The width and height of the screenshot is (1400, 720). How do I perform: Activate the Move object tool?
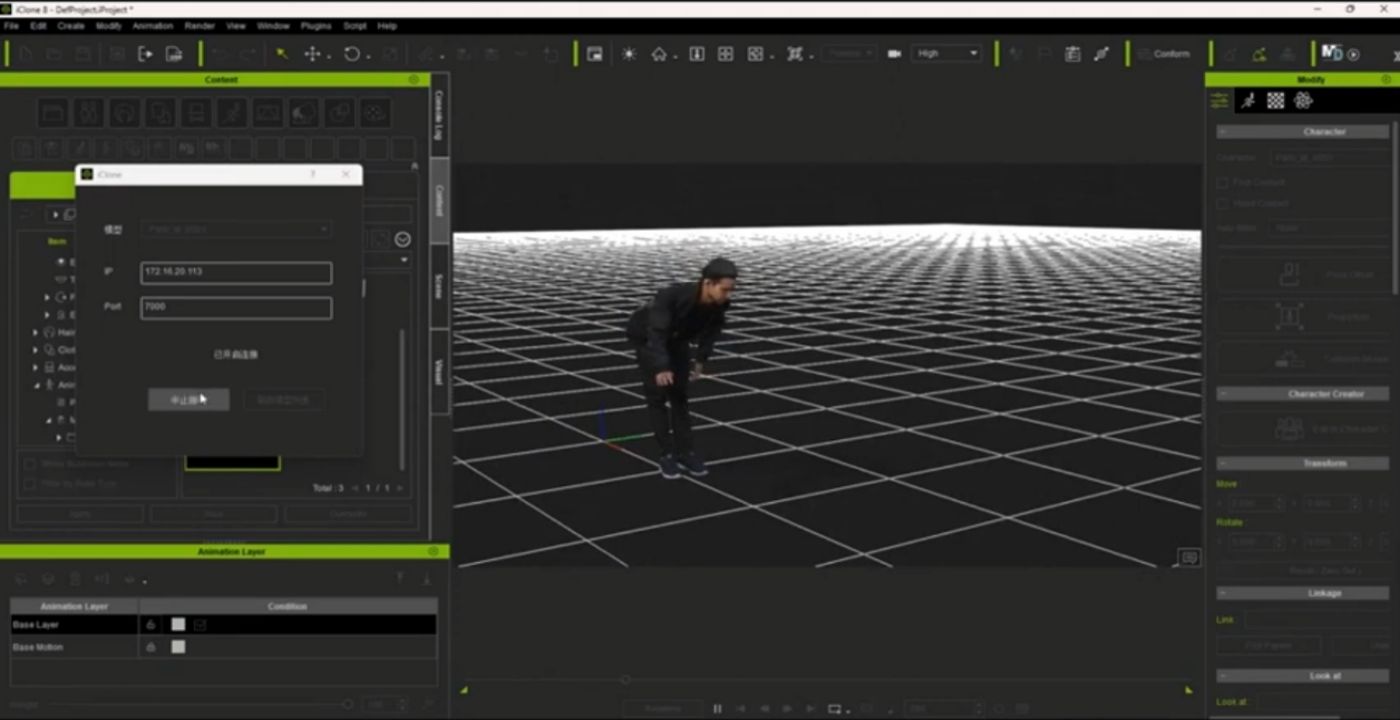(x=311, y=54)
